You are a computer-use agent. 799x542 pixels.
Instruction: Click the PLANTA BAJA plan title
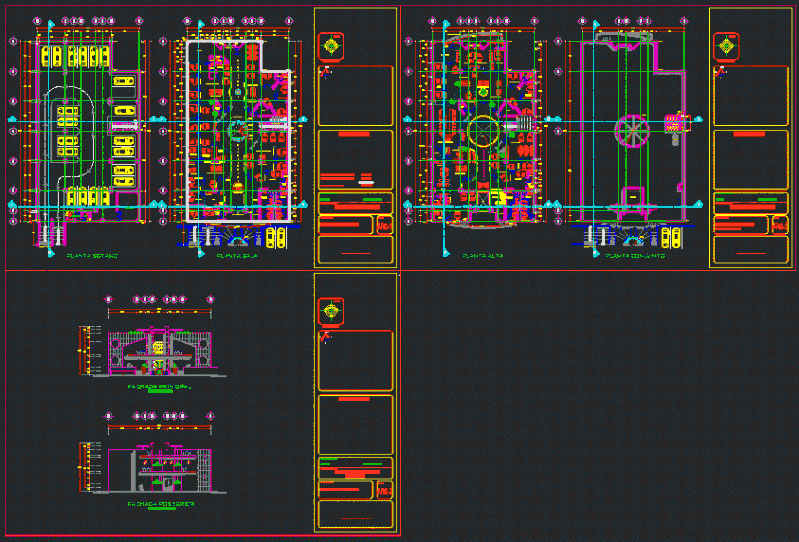pos(238,256)
